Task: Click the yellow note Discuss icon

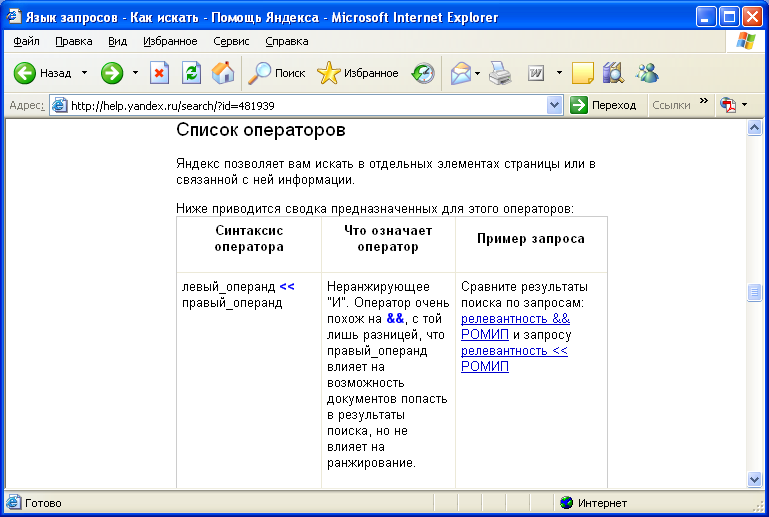Action: click(583, 74)
